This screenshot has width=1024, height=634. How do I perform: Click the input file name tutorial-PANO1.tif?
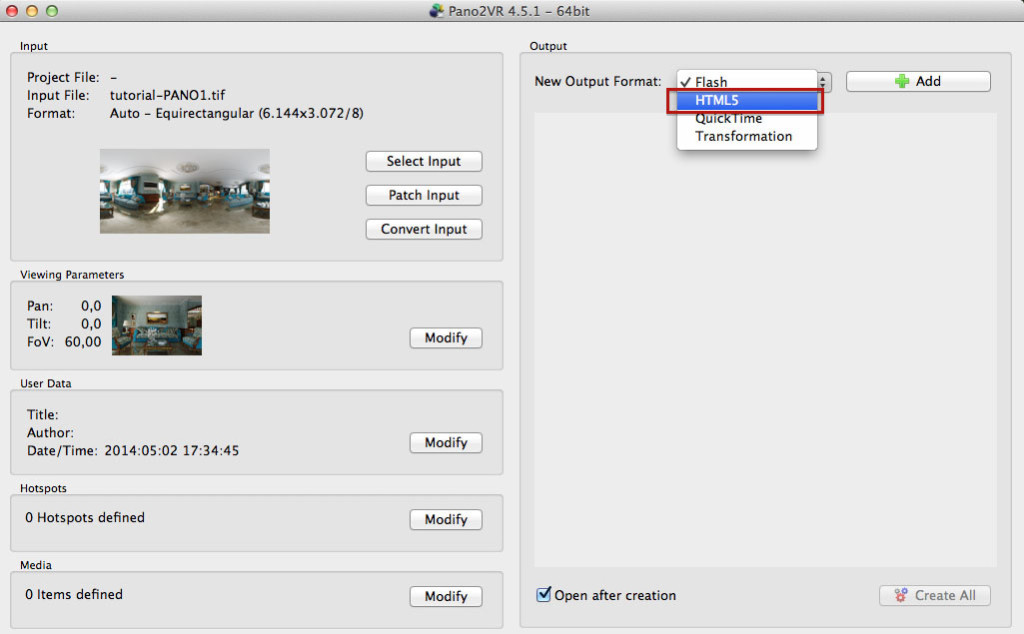(167, 95)
